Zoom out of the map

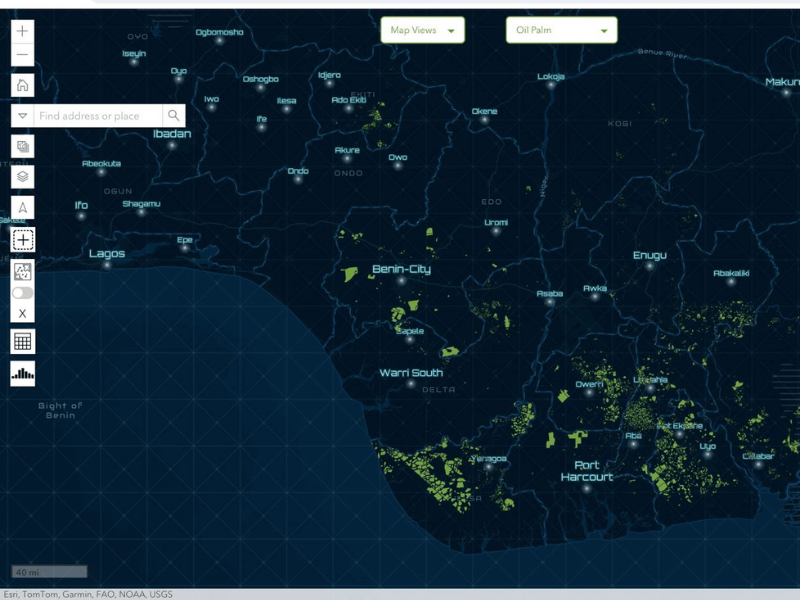click(x=22, y=55)
